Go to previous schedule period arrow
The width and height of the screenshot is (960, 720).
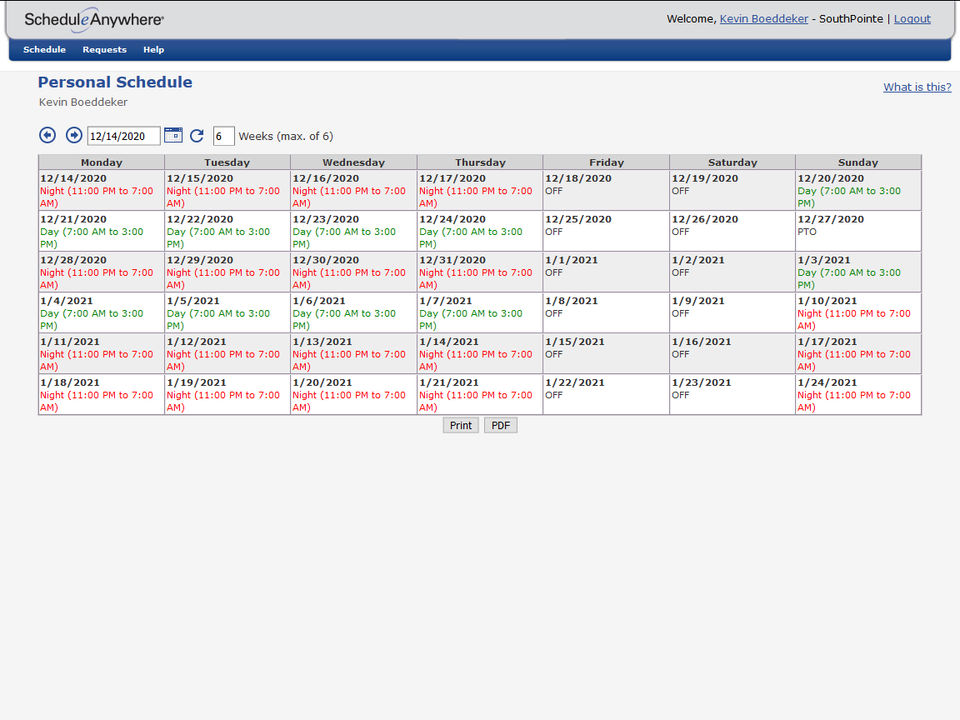coord(47,135)
